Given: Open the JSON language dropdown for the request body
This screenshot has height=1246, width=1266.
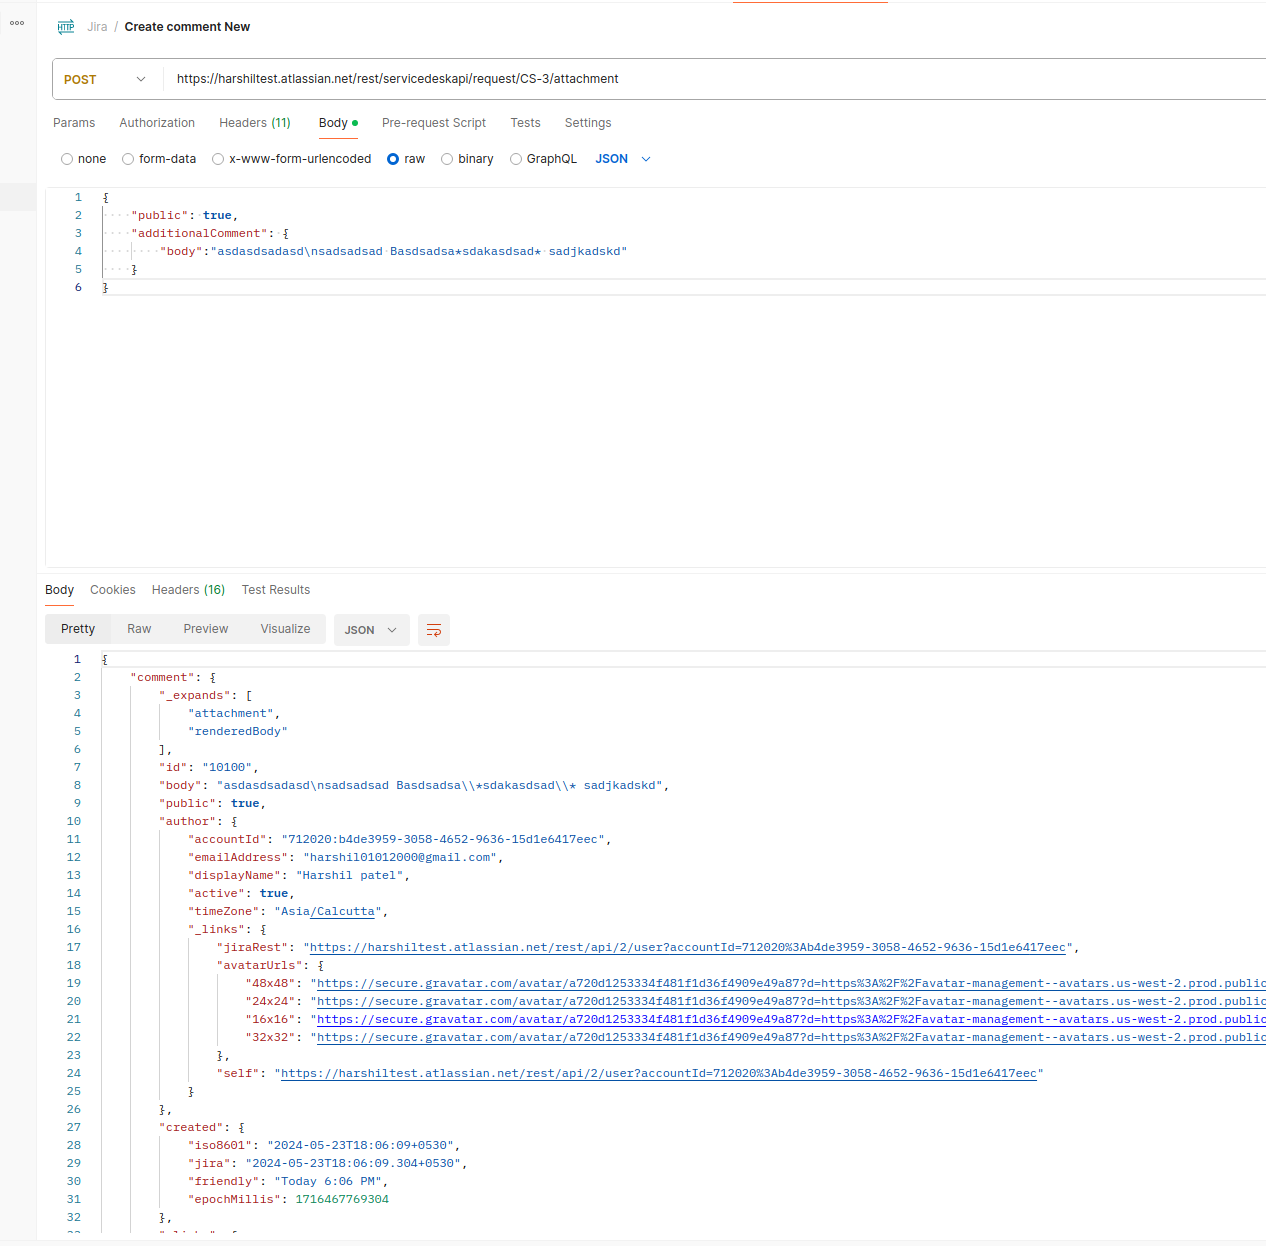Looking at the screenshot, I should [x=622, y=159].
